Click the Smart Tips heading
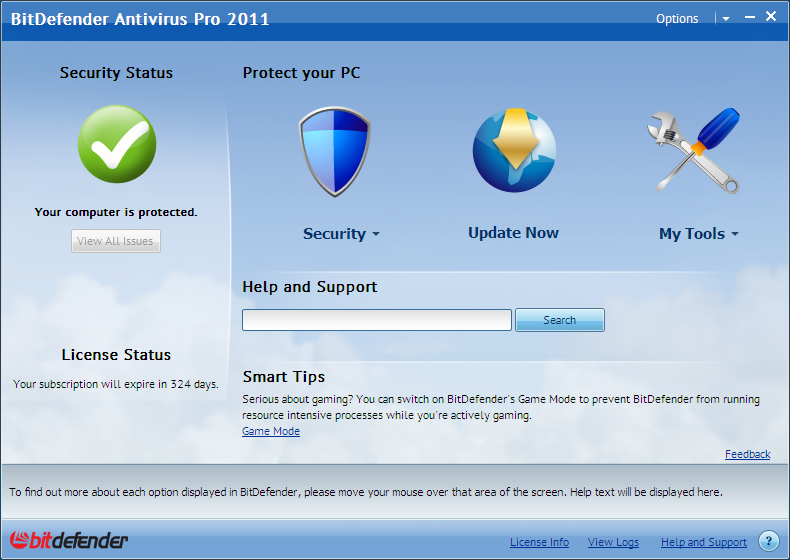Screen dimensions: 790x560 [284, 377]
